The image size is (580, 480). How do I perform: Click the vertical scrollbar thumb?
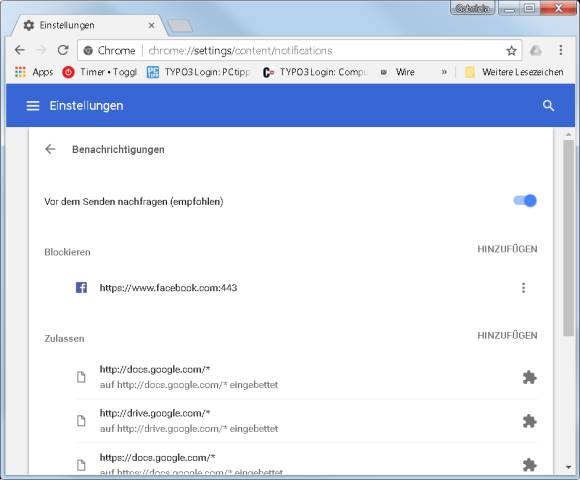(568, 238)
